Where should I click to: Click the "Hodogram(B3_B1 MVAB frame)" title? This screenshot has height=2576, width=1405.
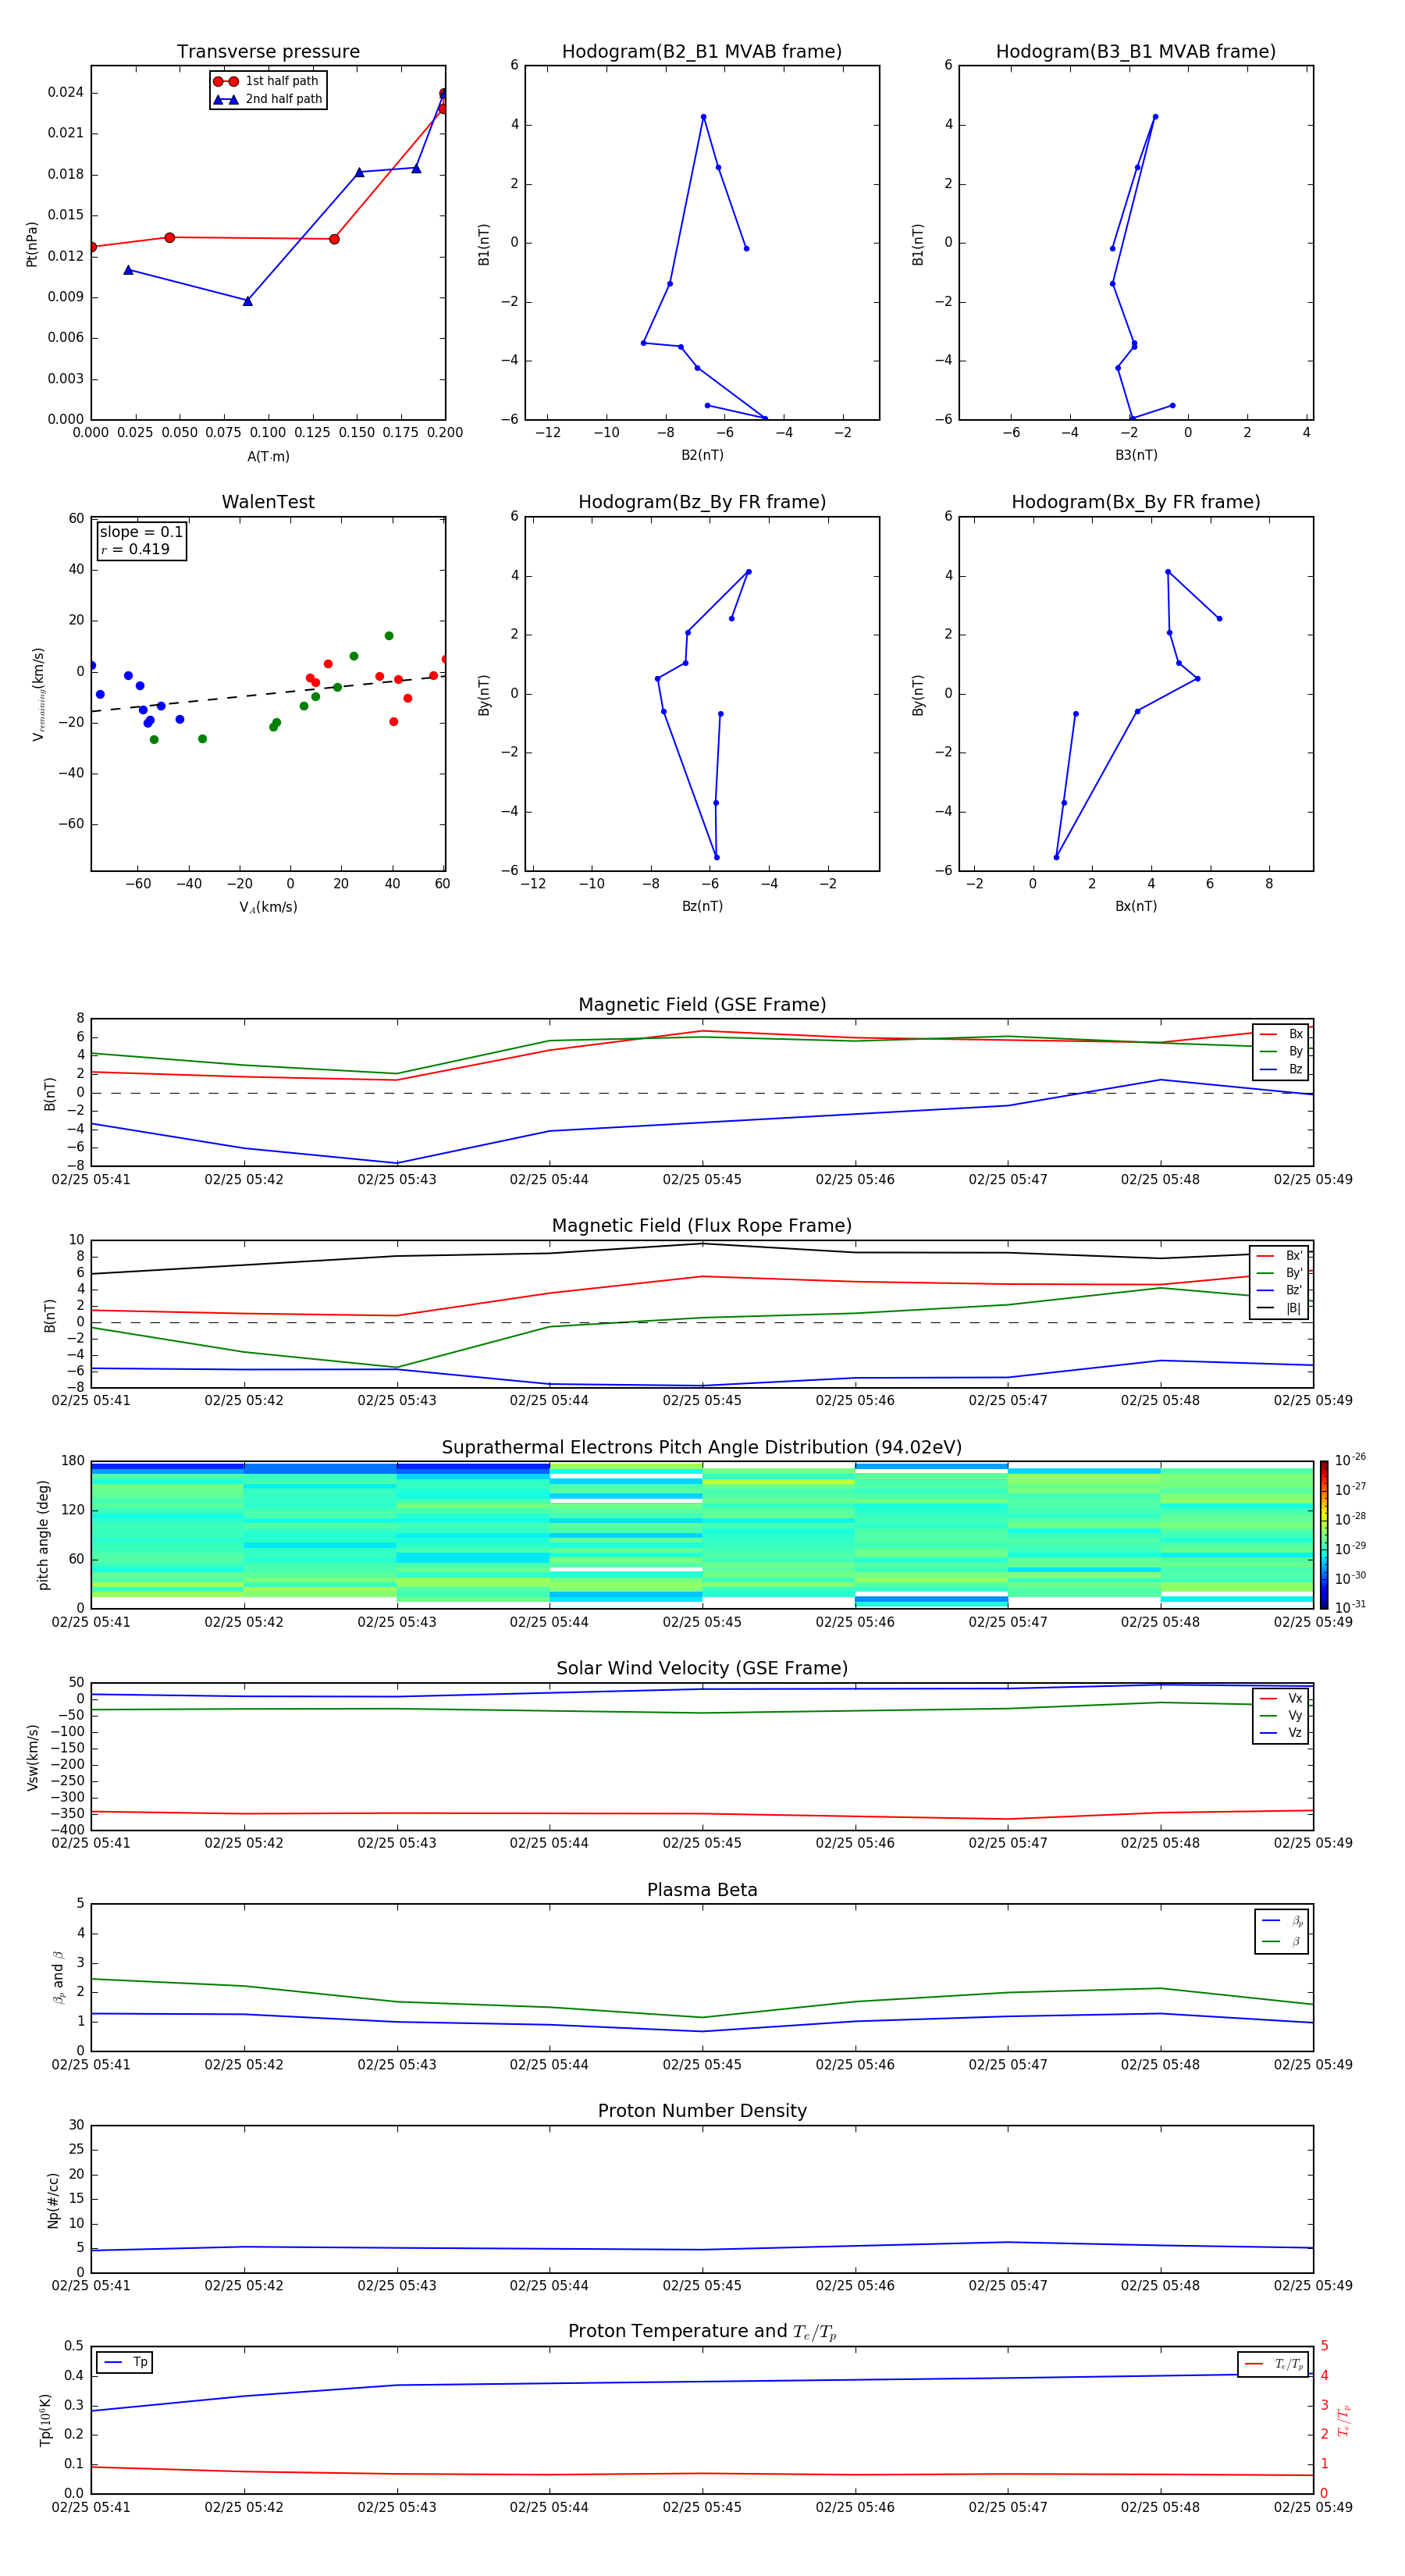pyautogui.click(x=1136, y=51)
